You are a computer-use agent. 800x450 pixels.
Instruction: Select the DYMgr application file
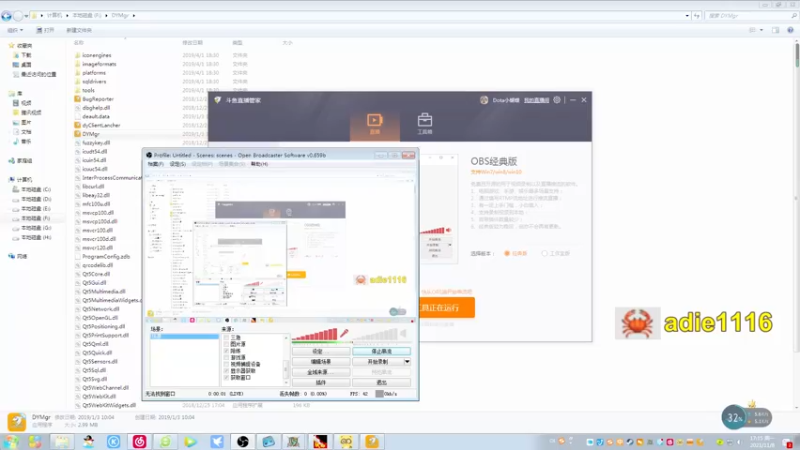[91, 134]
